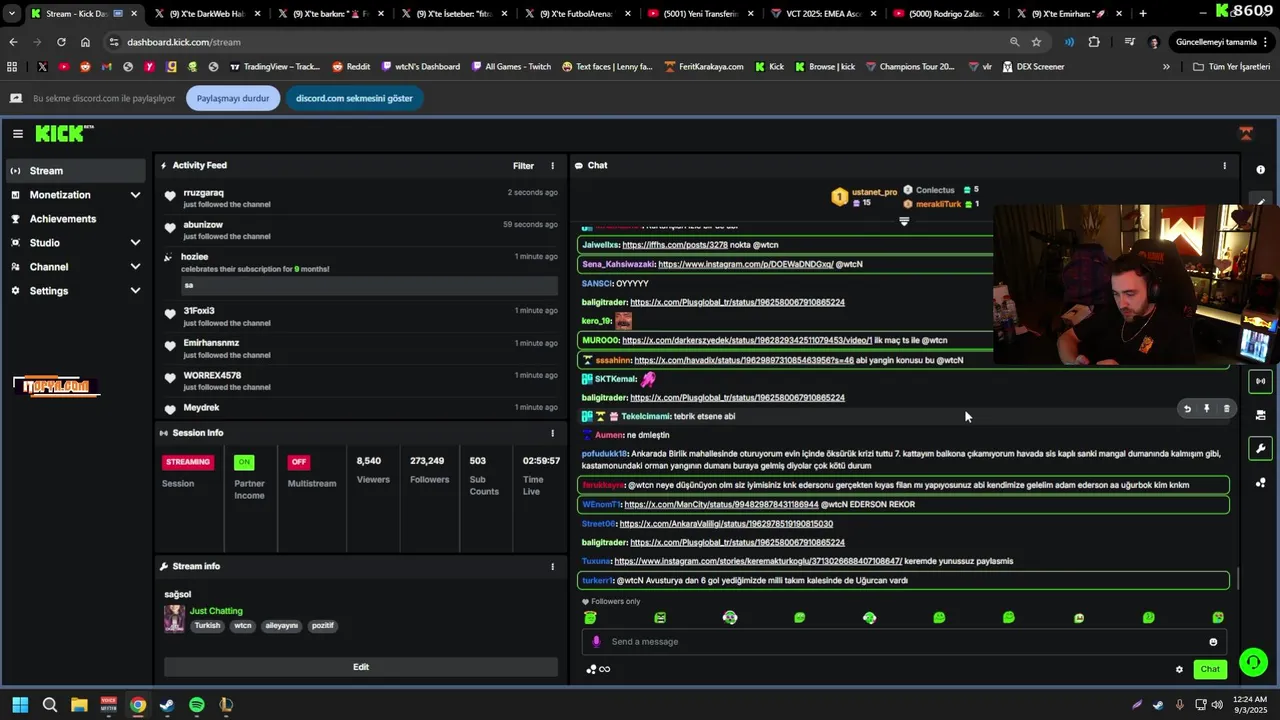Click the chat scrollbar thumb
Image resolution: width=1280 pixels, height=720 pixels.
[1238, 579]
